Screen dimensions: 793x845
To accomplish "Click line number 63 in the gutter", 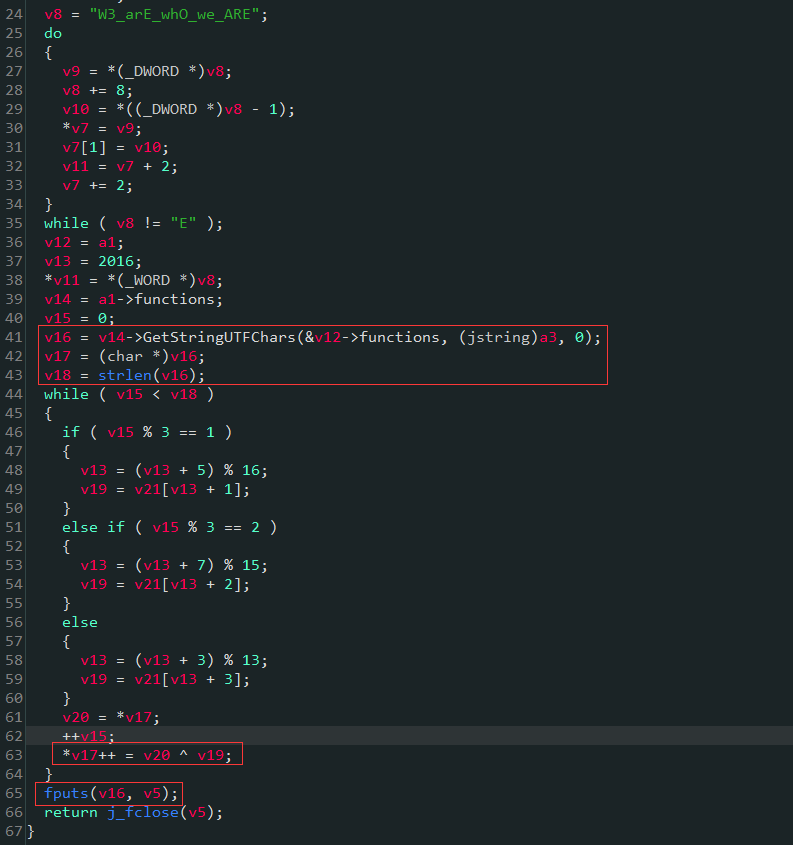I will coord(13,755).
